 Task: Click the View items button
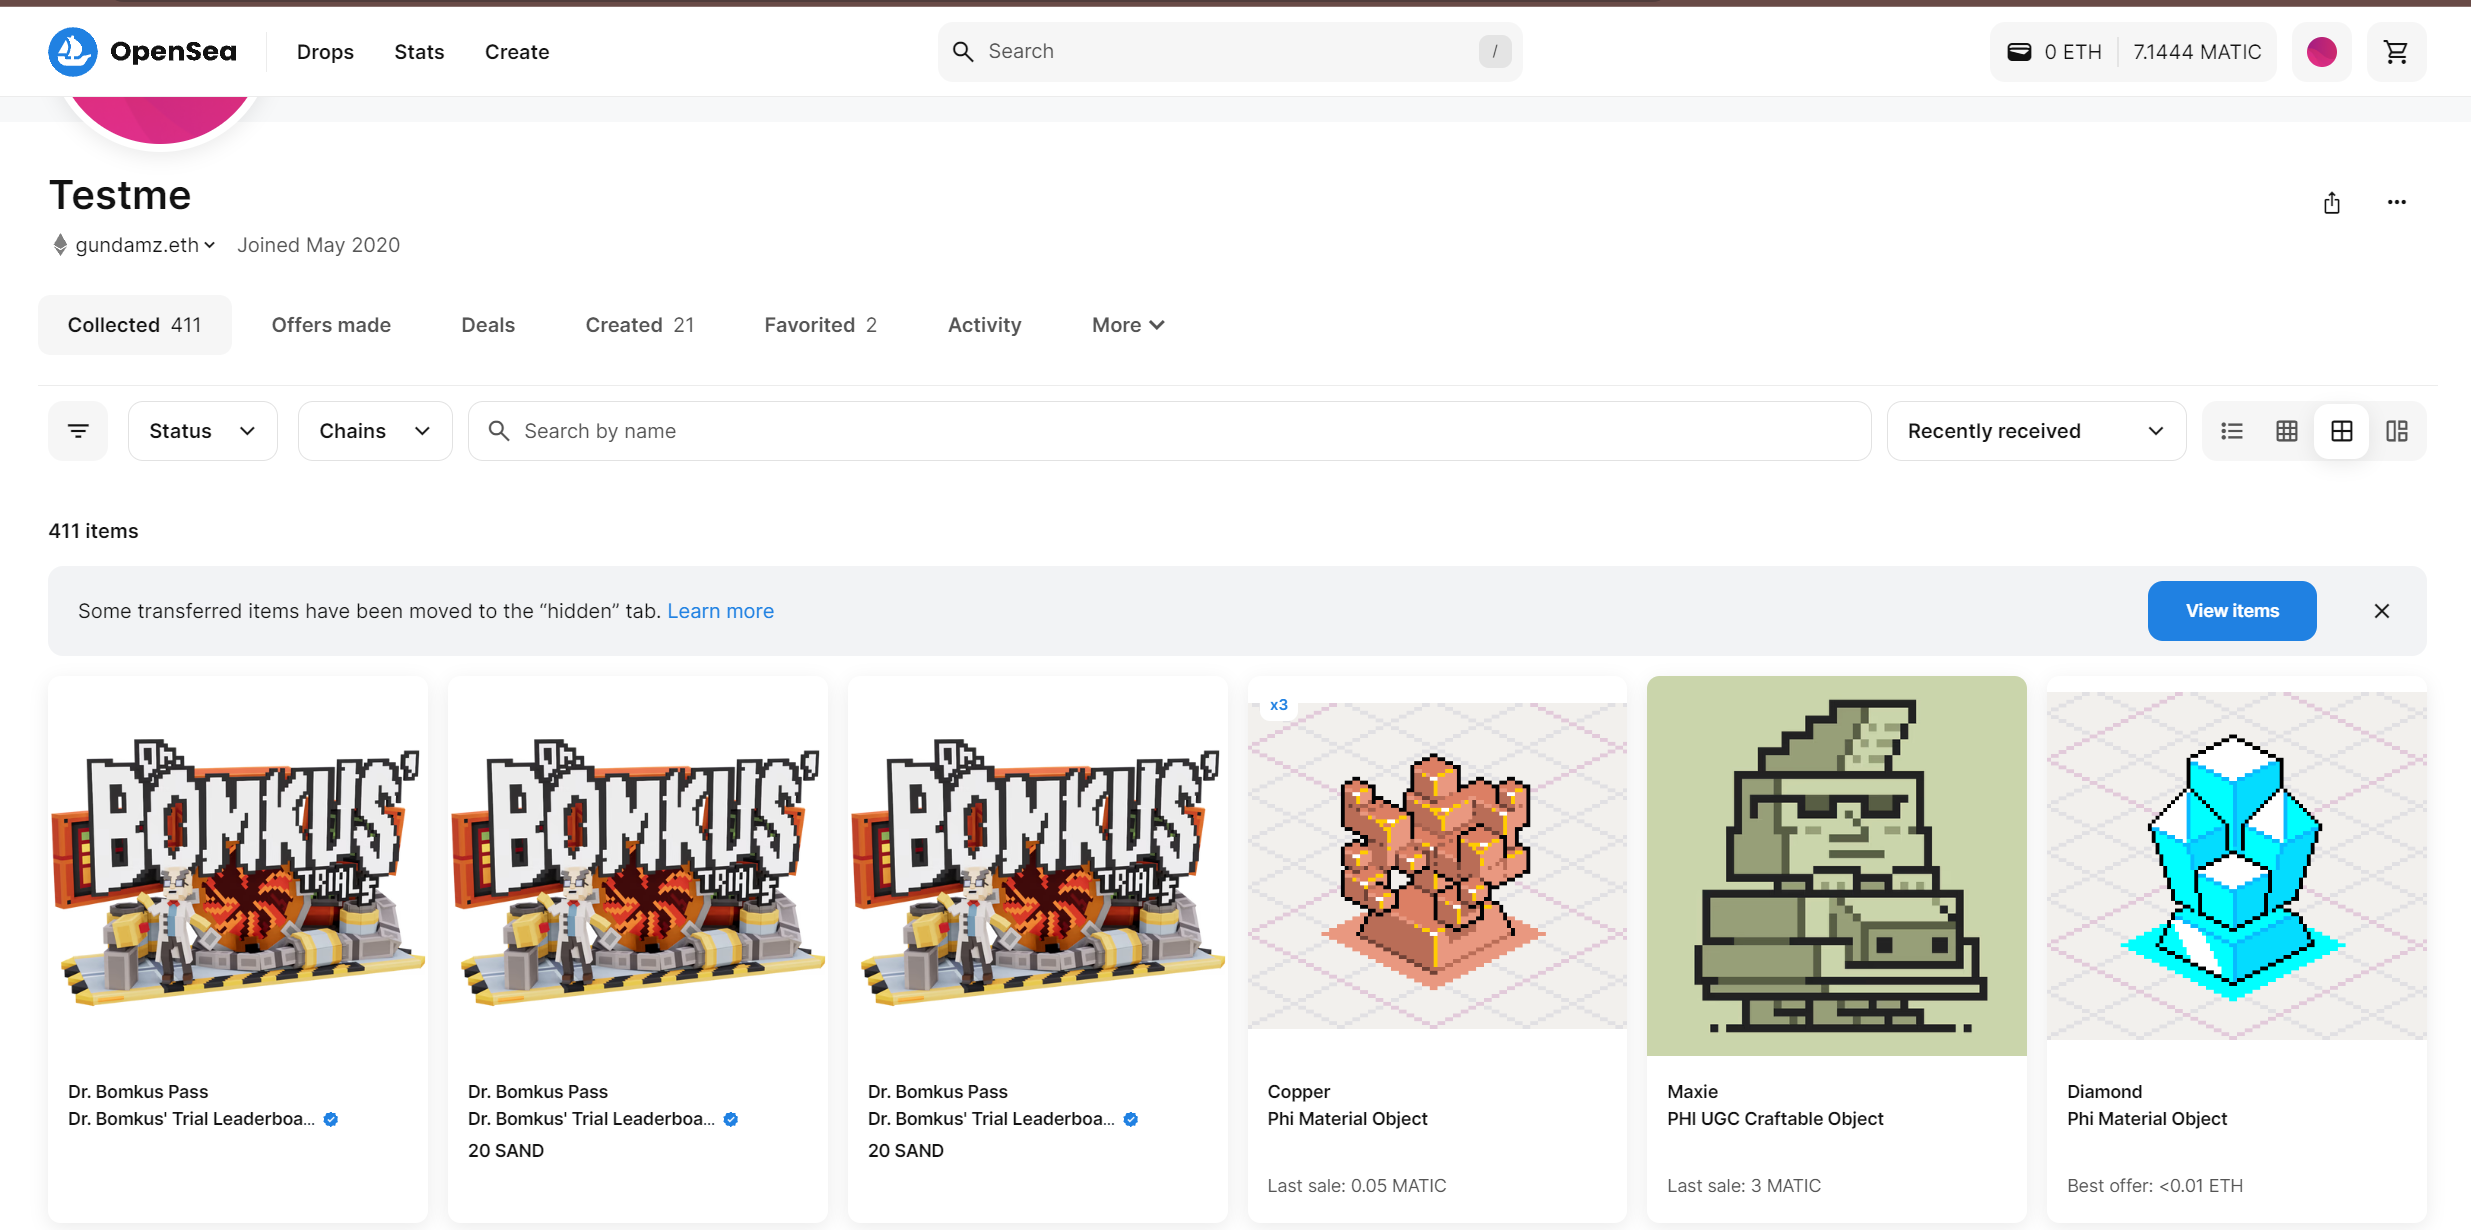tap(2231, 611)
